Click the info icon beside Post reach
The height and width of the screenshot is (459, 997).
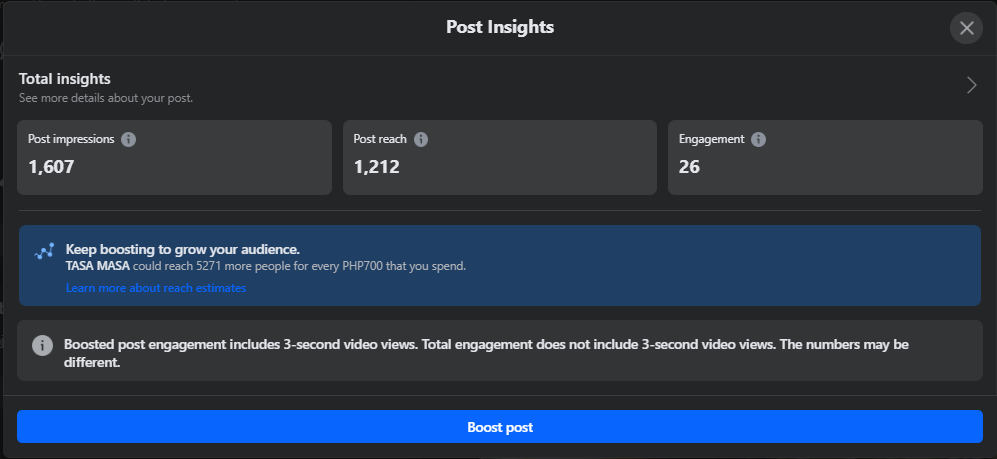421,139
